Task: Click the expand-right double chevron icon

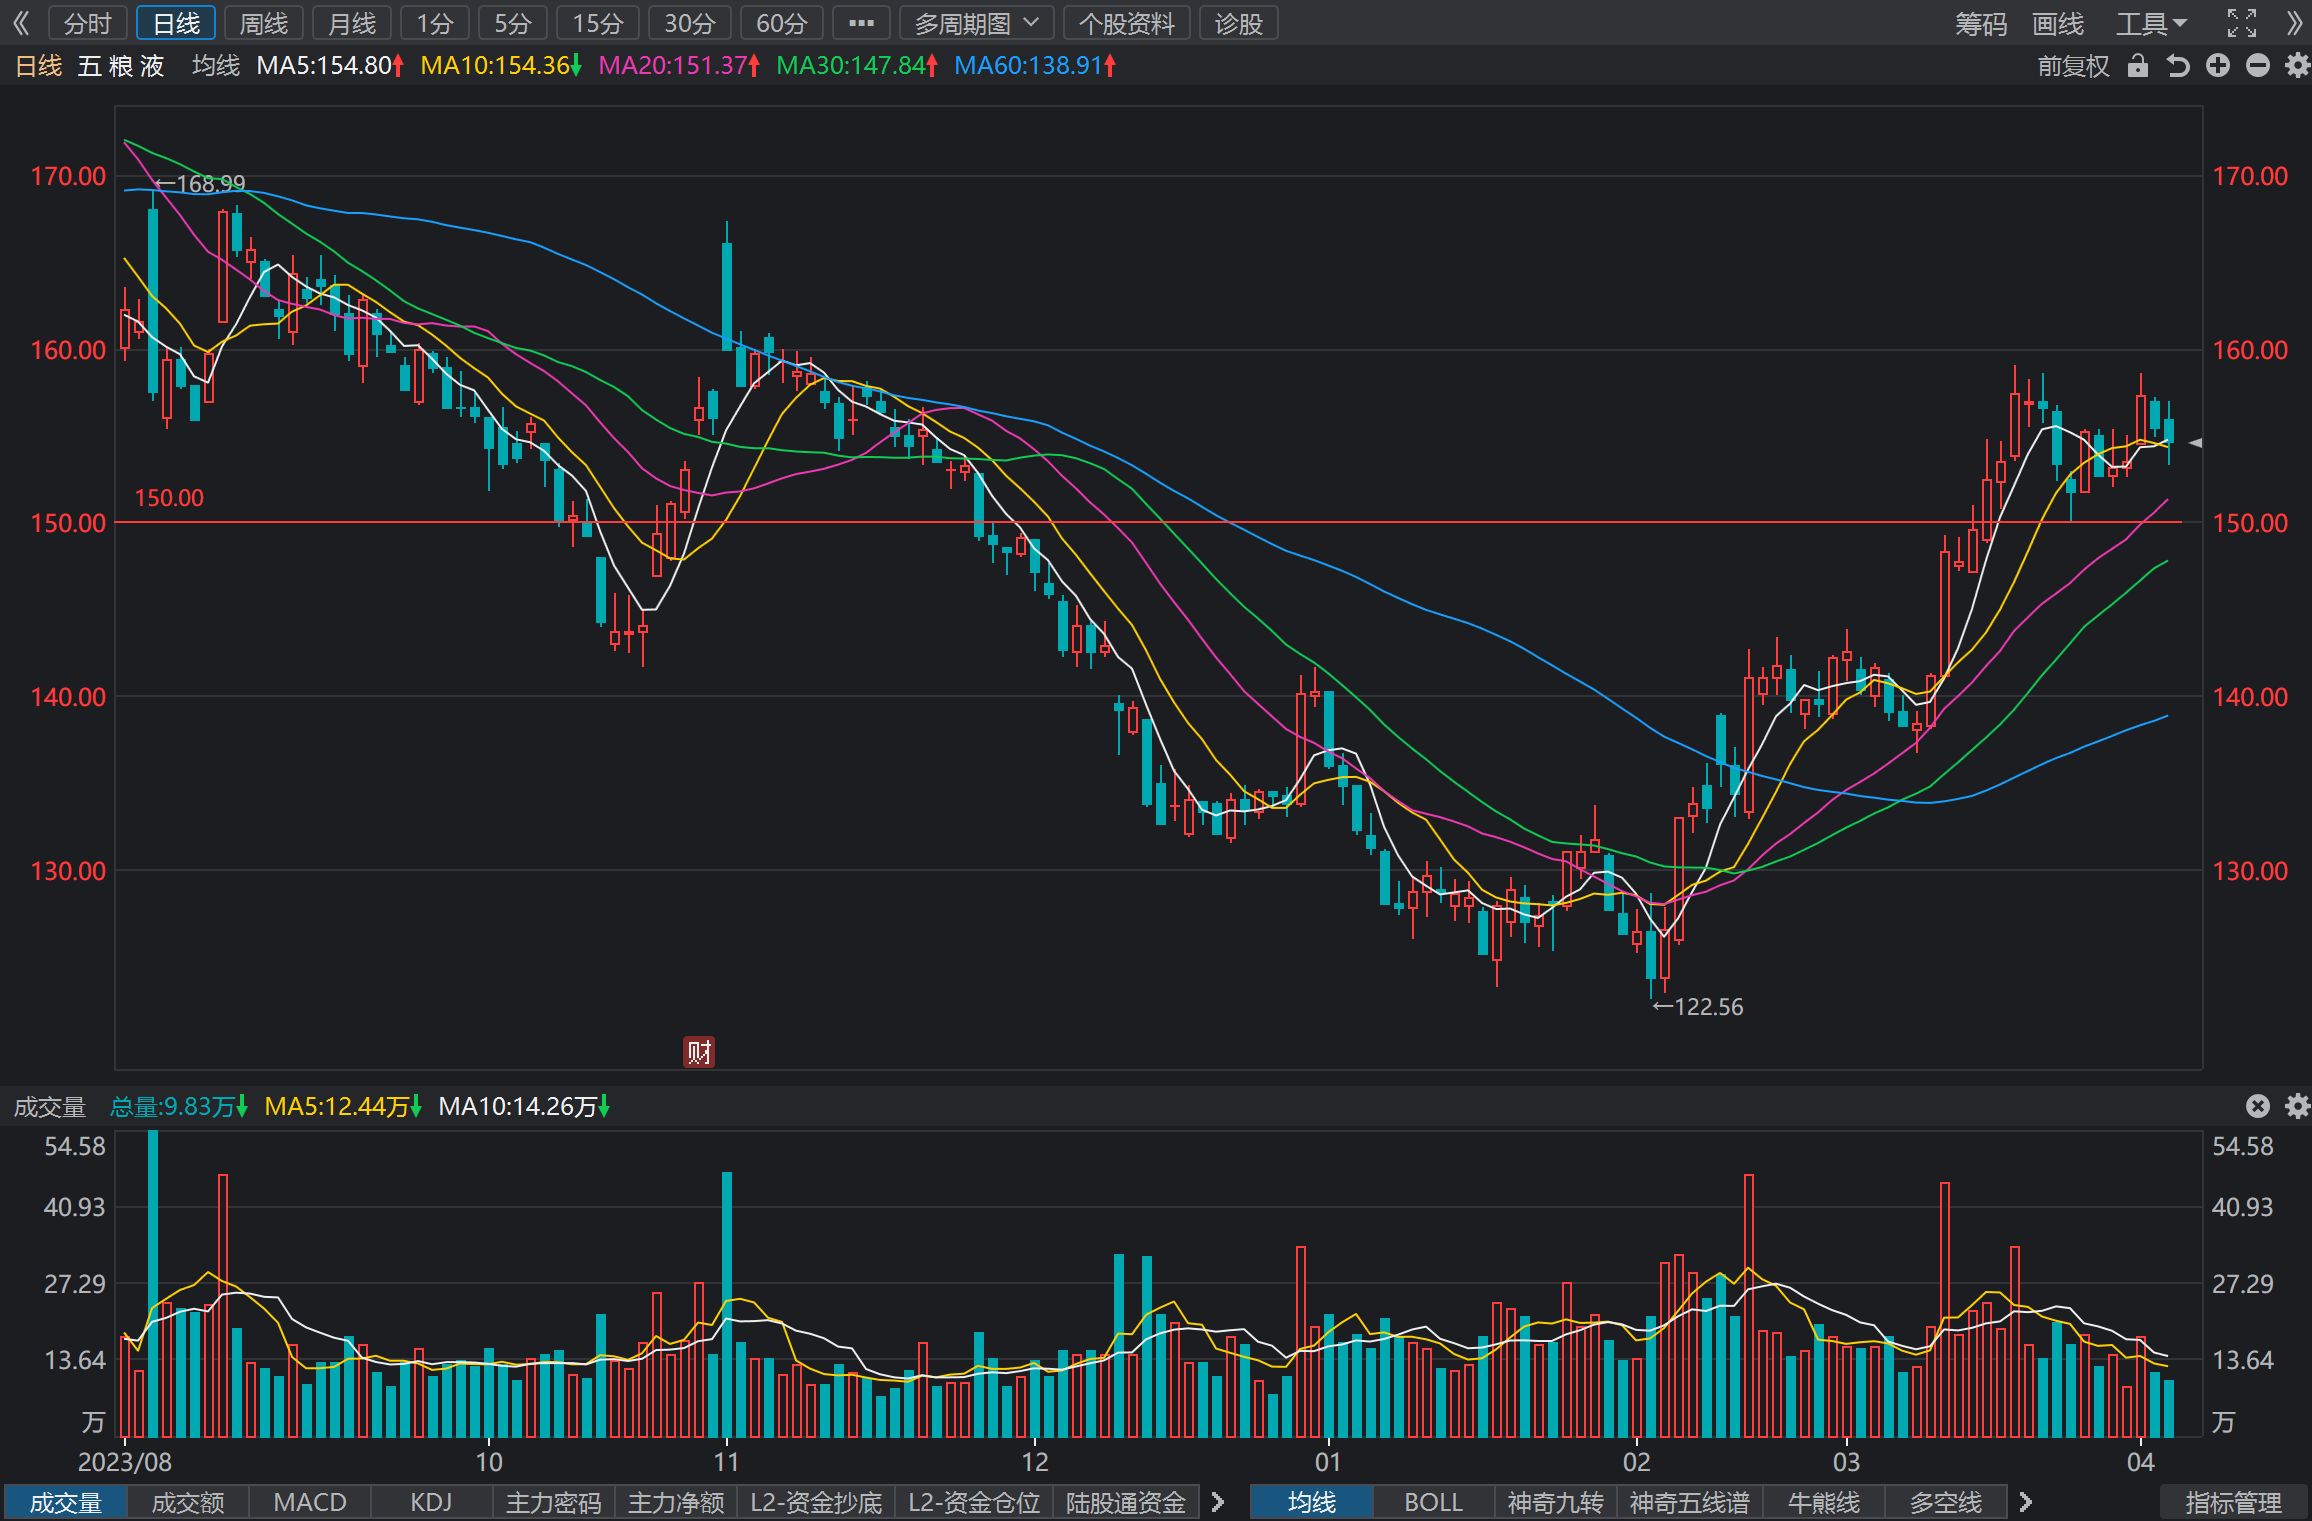Action: click(x=2295, y=23)
